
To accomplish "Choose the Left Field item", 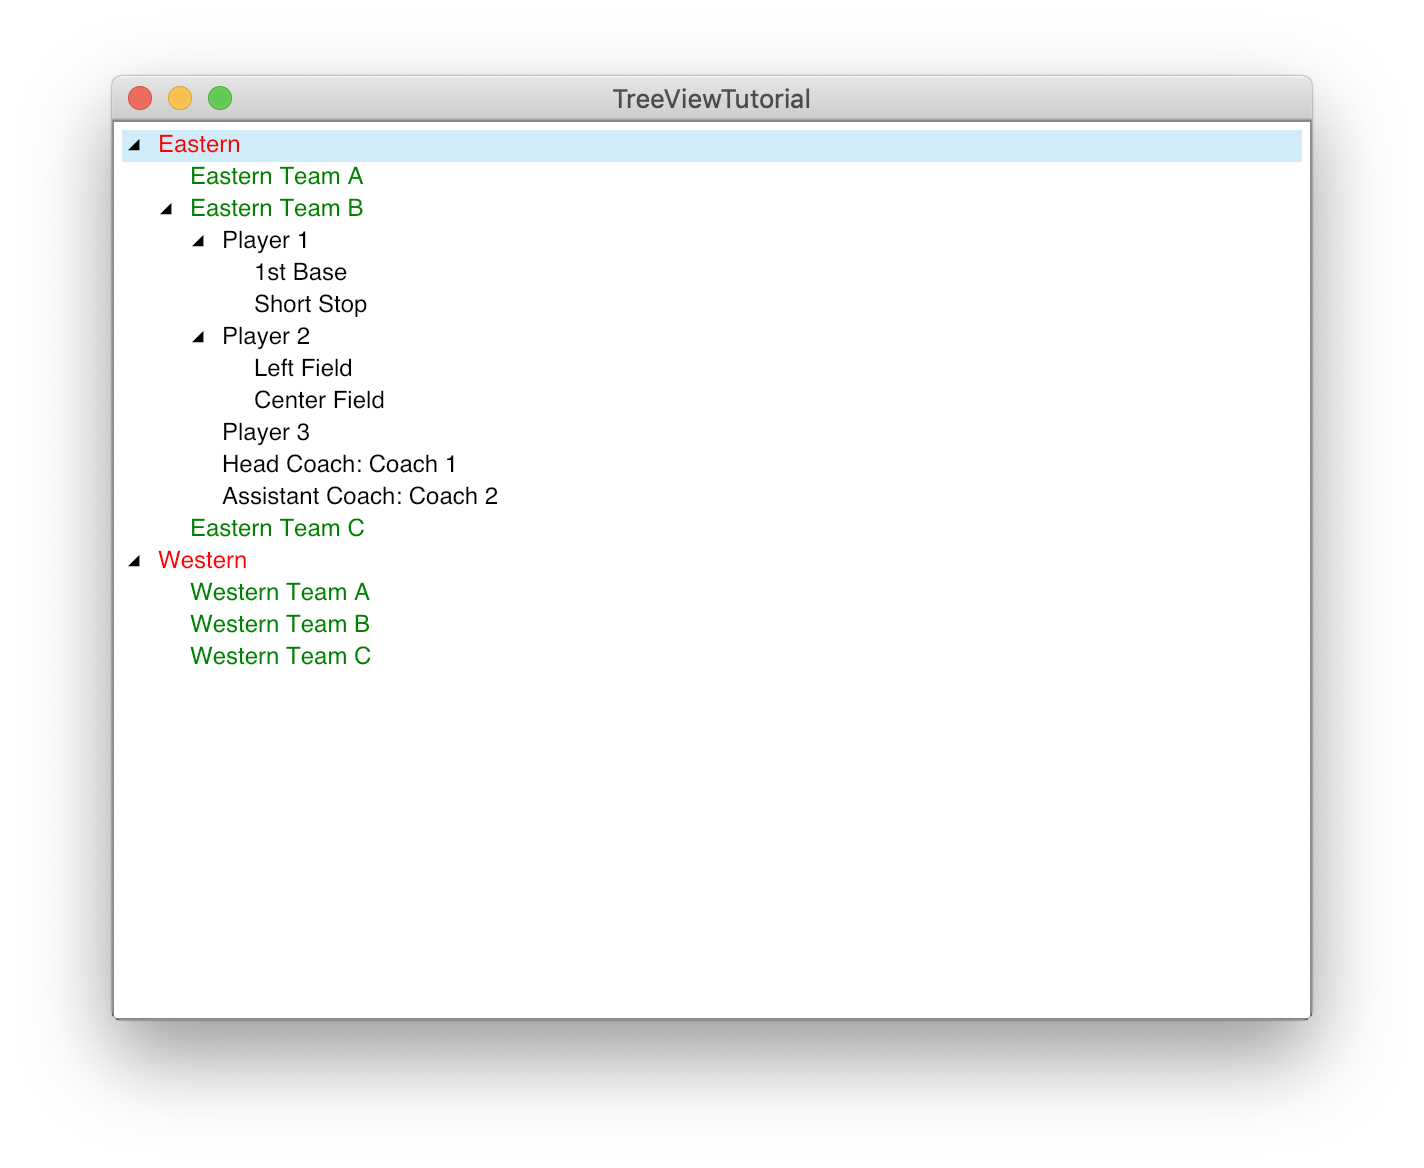I will (303, 368).
